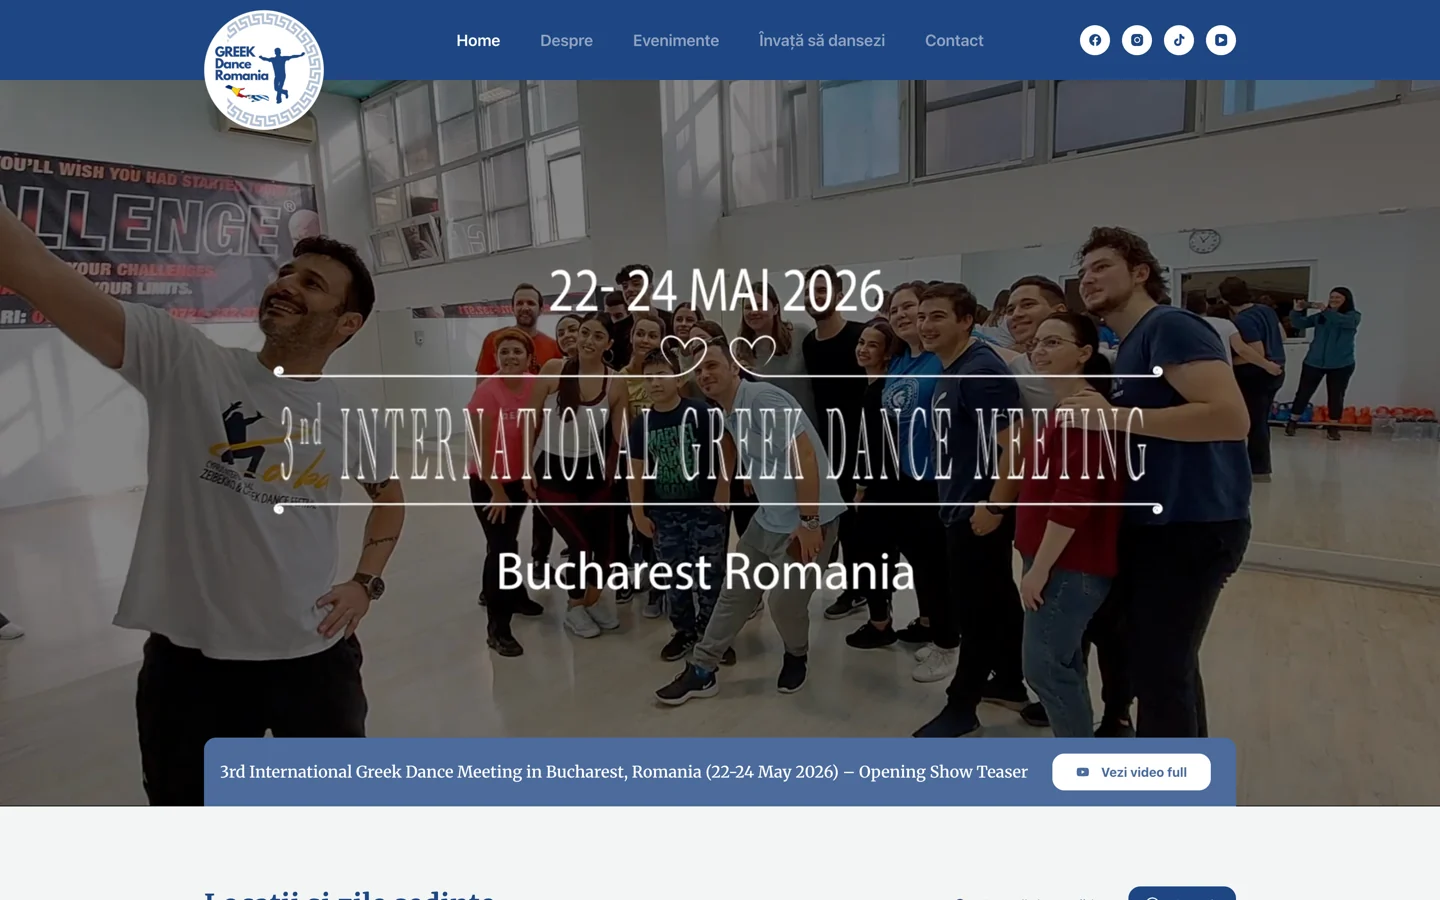The image size is (1440, 900).
Task: Open the TikTok social icon
Action: tap(1179, 40)
